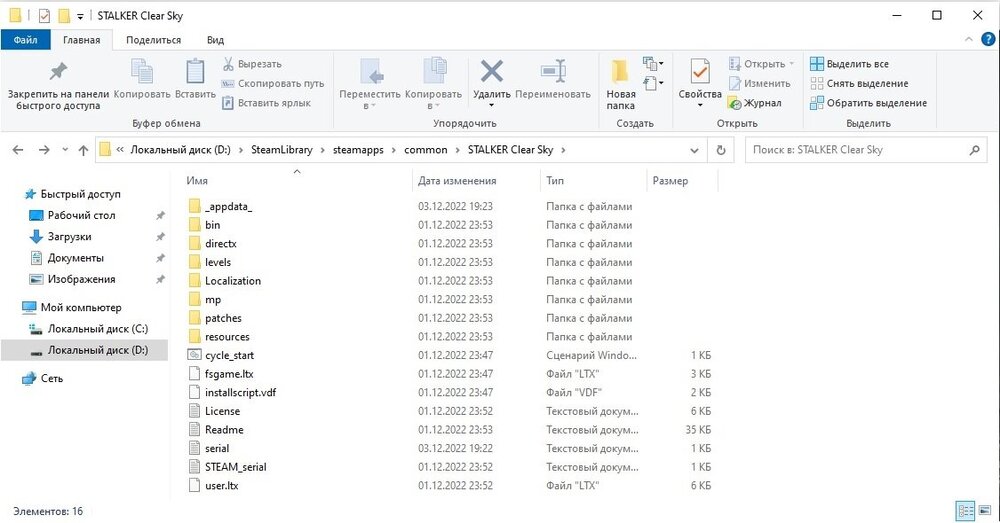Click the Rename icon in ribbon
1000x523 pixels.
tap(553, 72)
